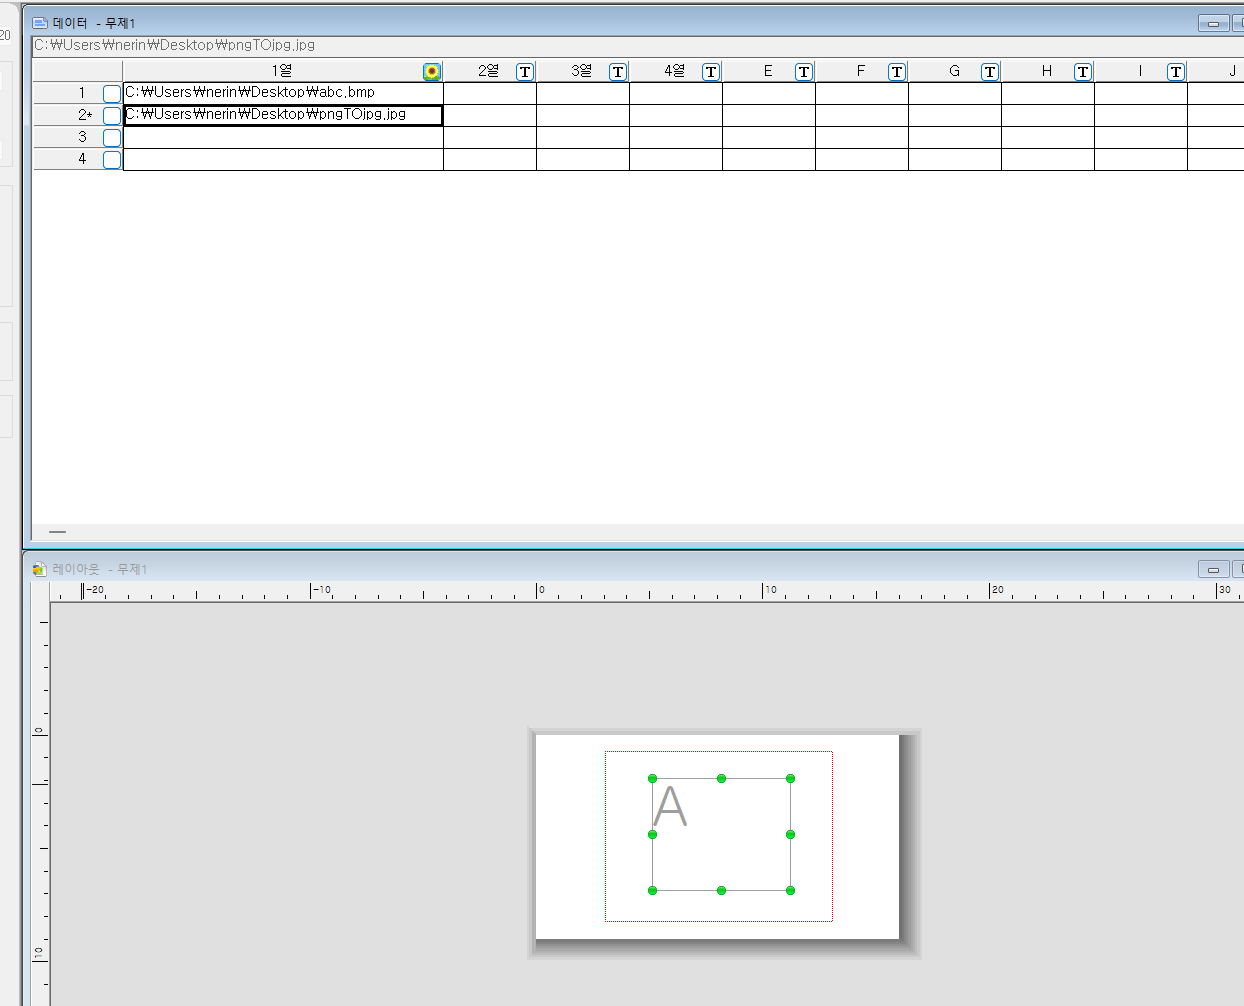
Task: Click the layout window icon beside 레이아웃 title
Action: [x=40, y=569]
